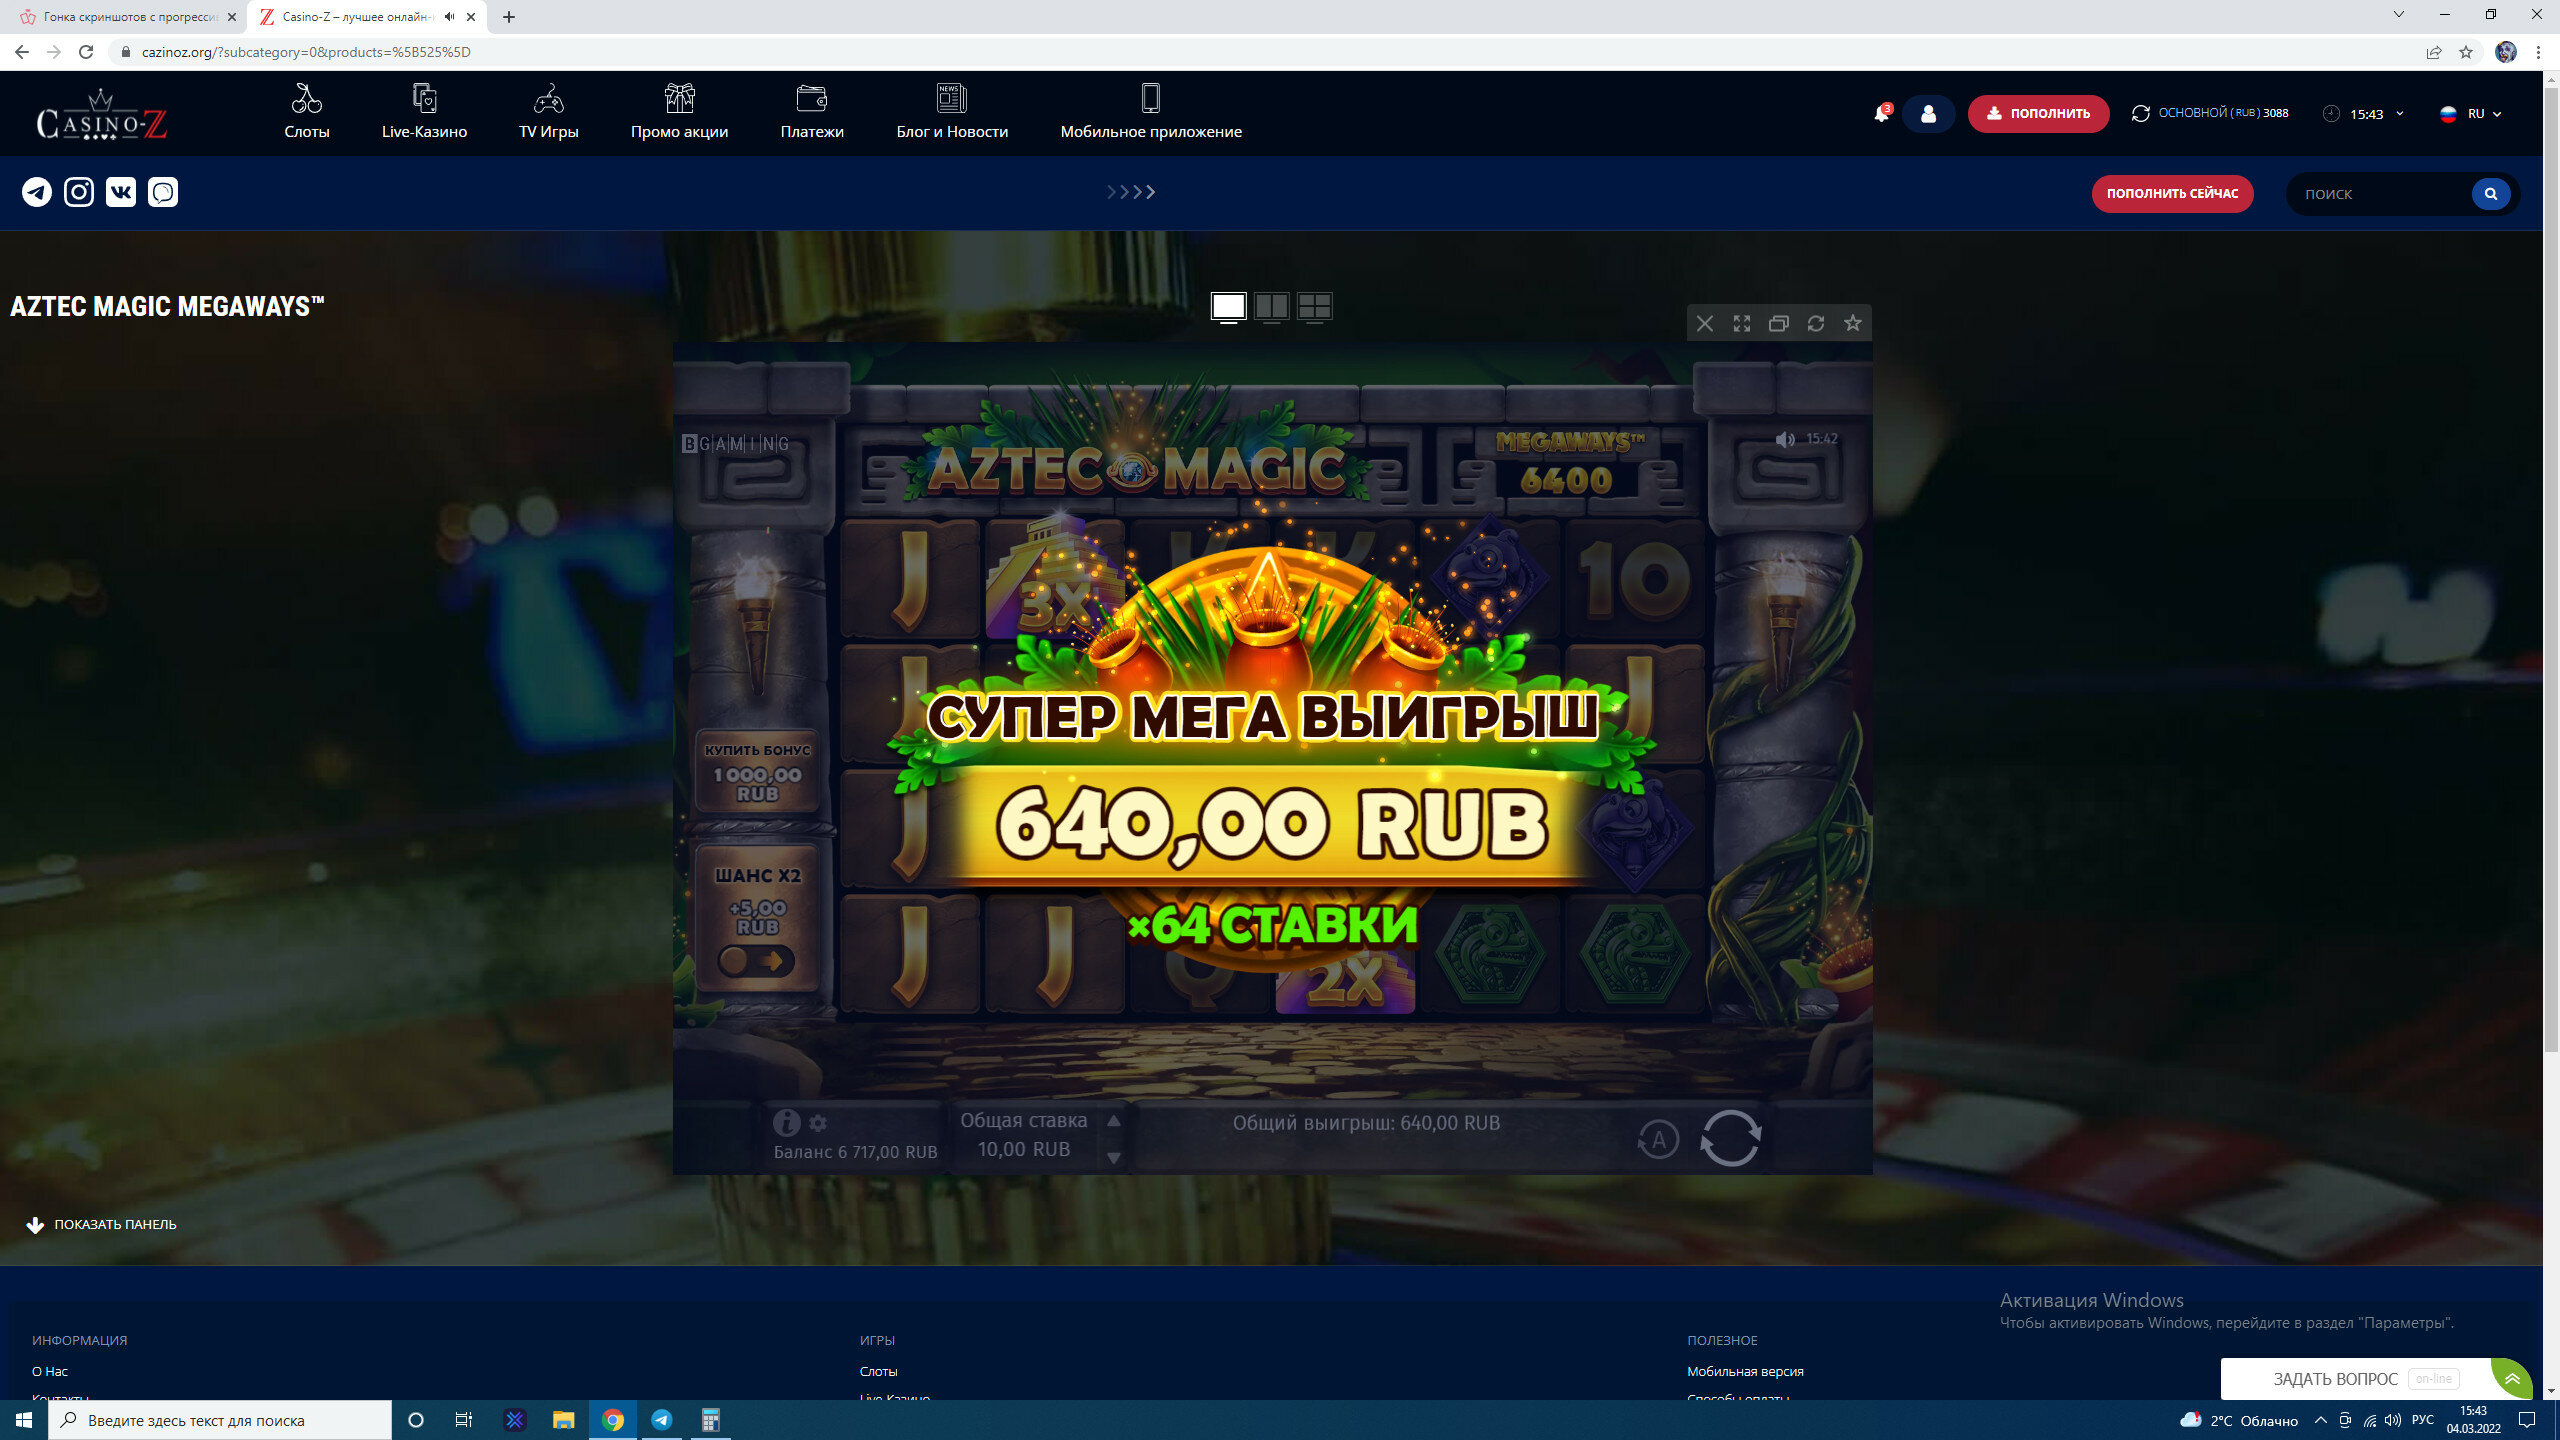2560x1440 pixels.
Task: Open the VK social icon
Action: (121, 192)
